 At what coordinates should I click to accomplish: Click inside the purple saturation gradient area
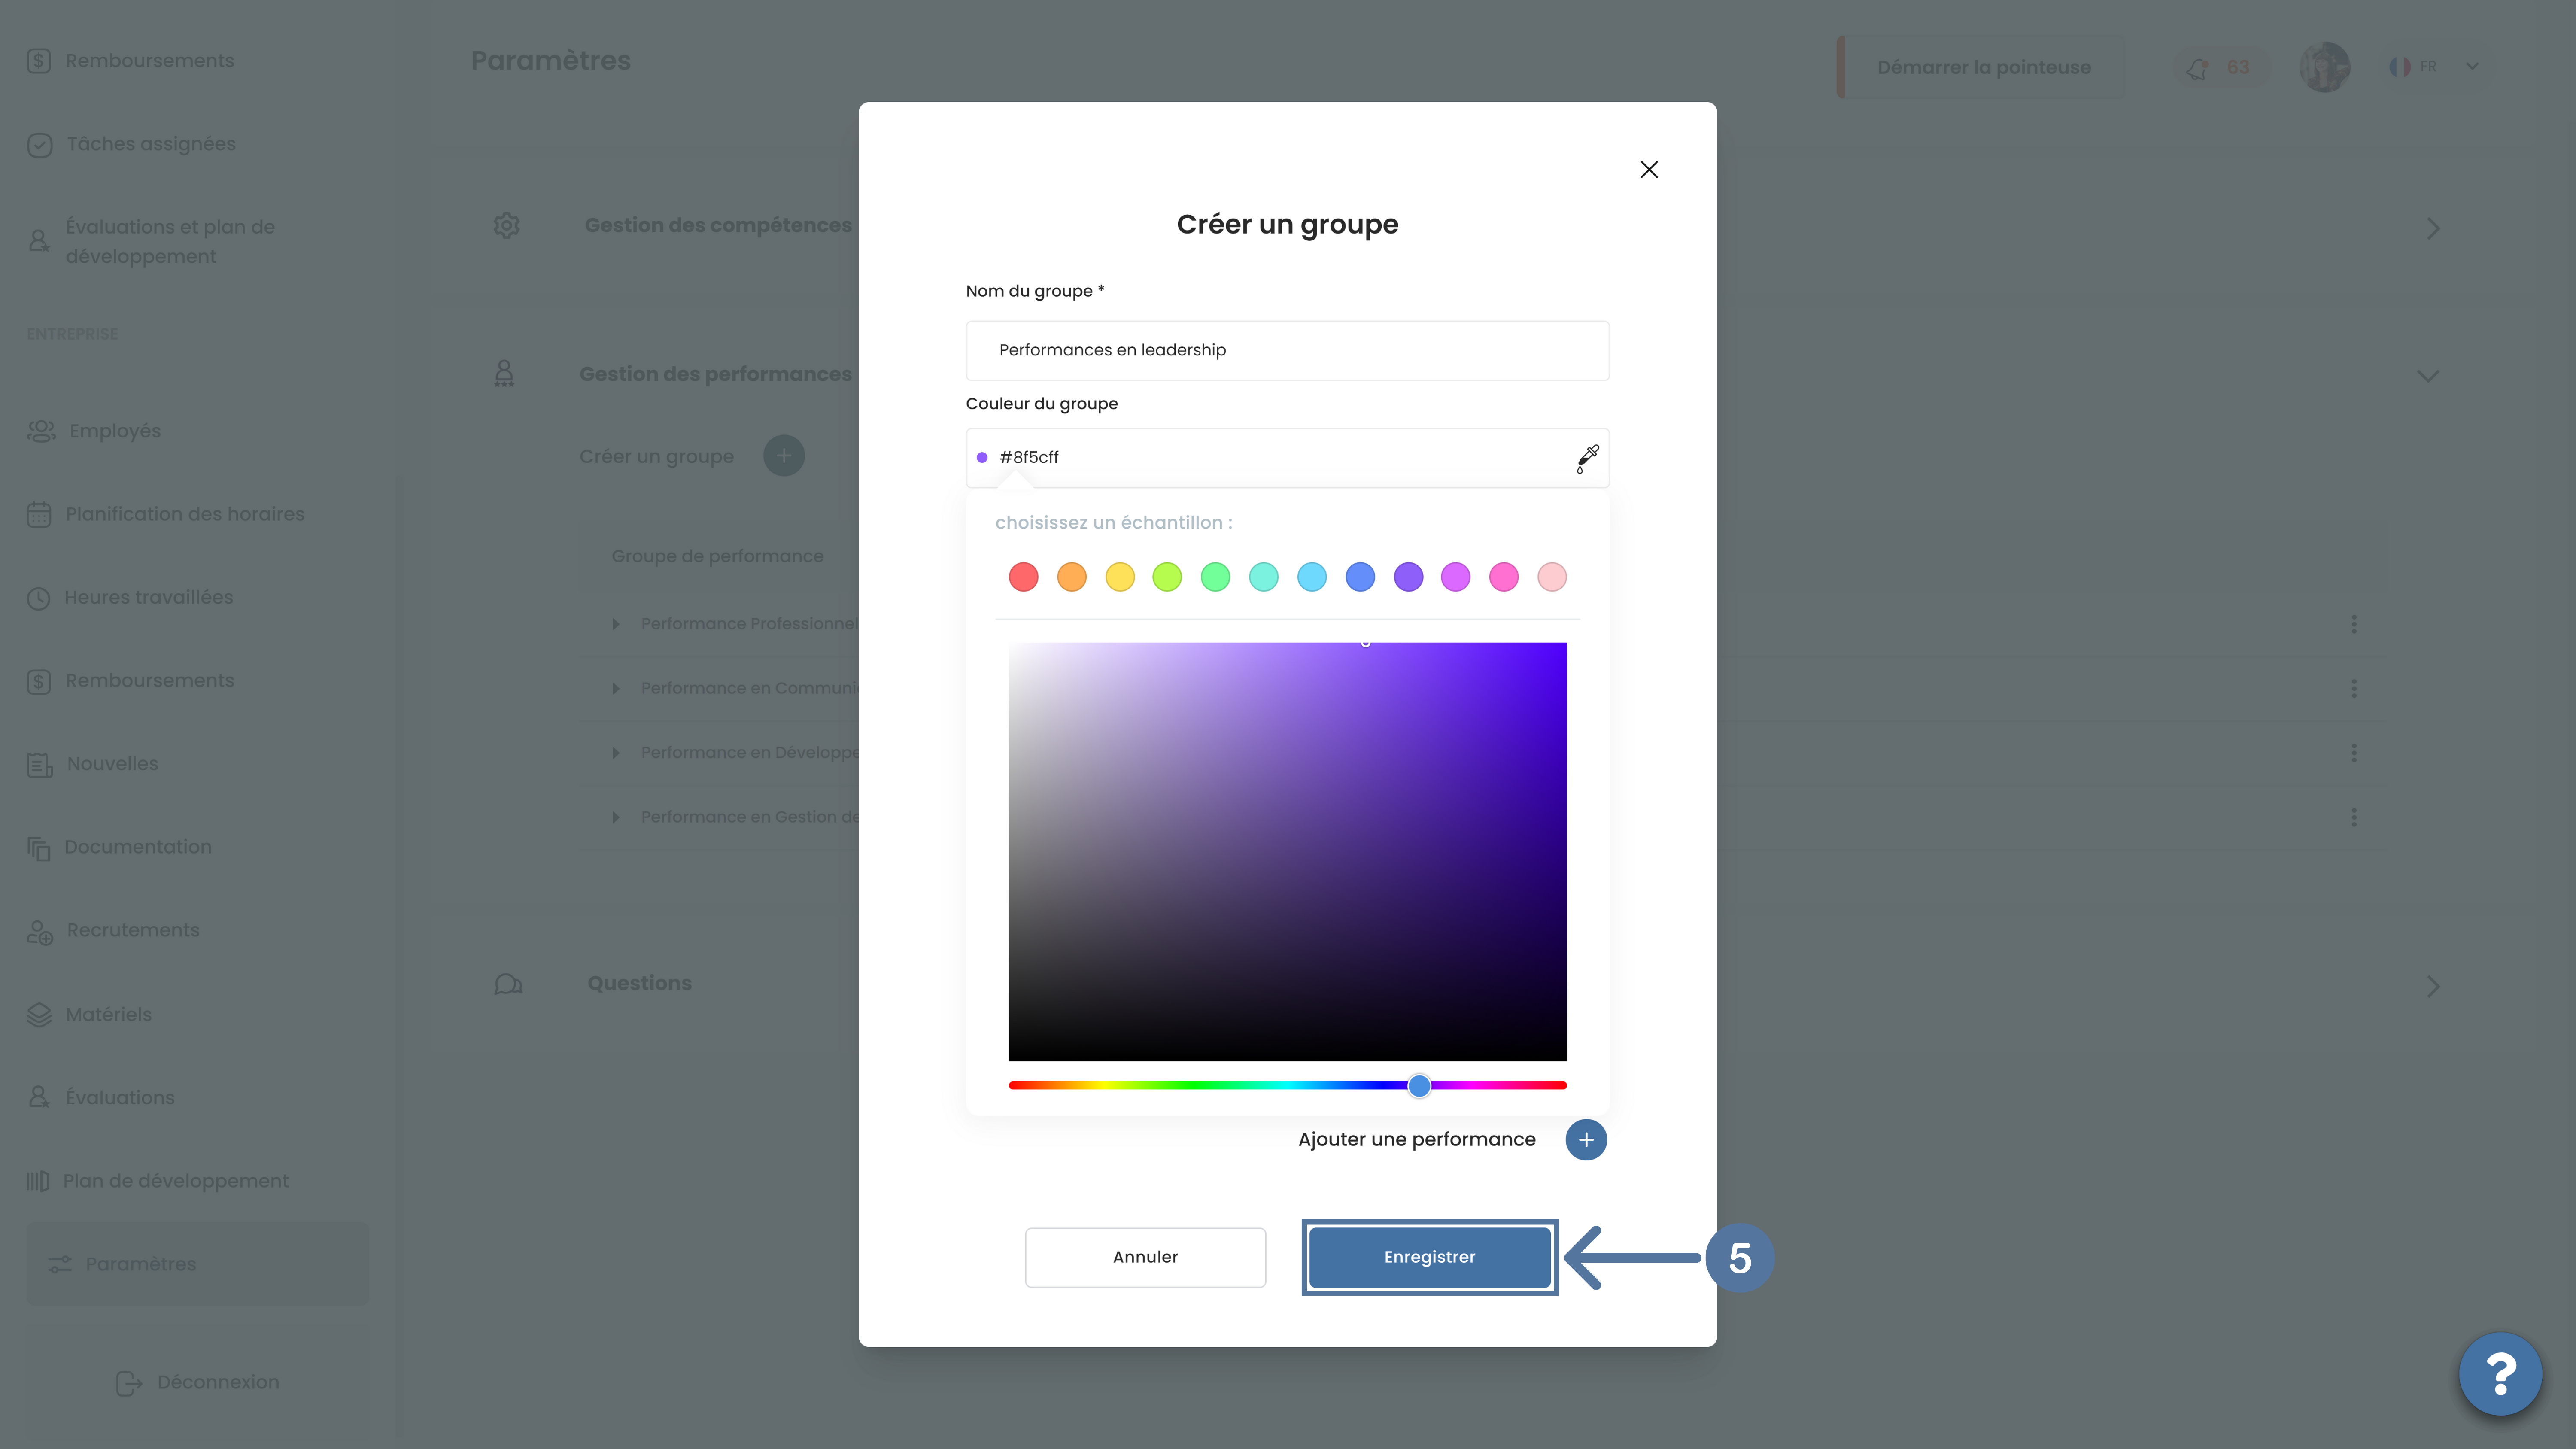click(1287, 851)
